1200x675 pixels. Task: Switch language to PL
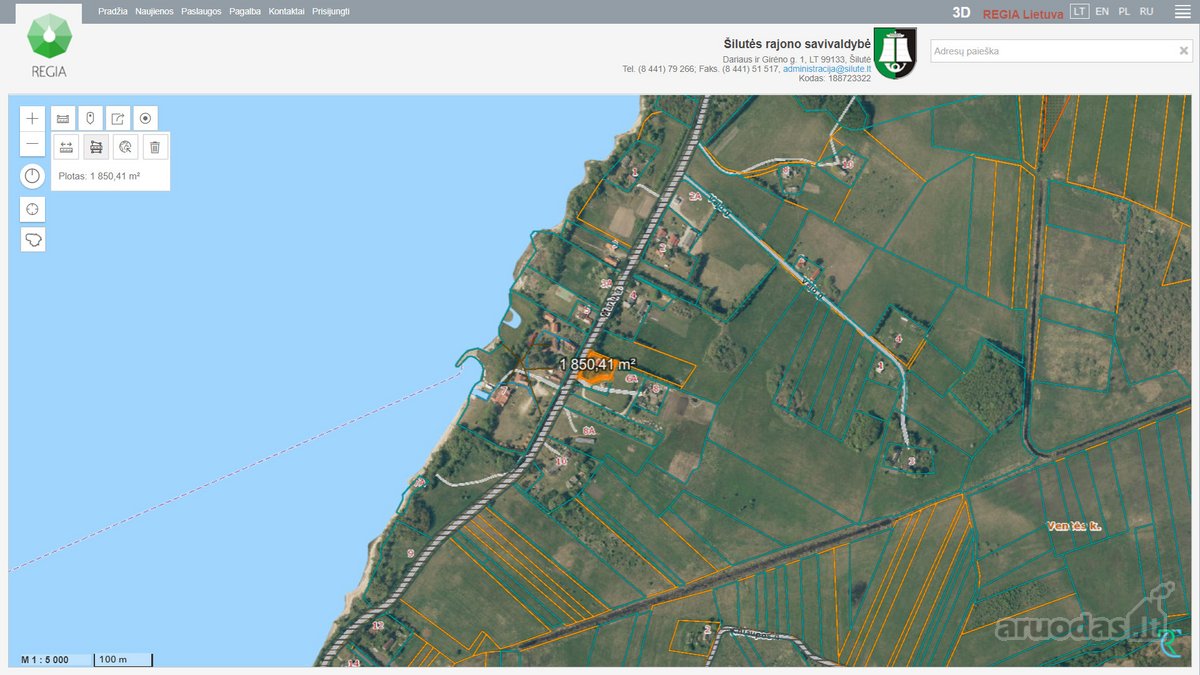point(1124,12)
